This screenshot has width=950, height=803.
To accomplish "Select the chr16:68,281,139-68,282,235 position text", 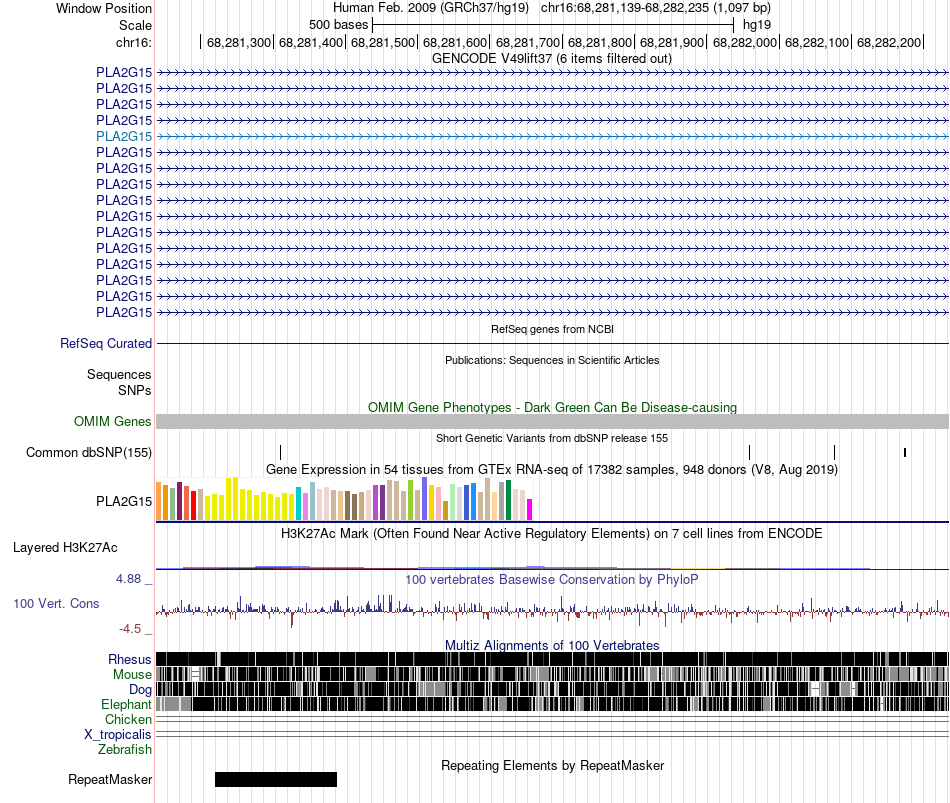I will 656,8.
